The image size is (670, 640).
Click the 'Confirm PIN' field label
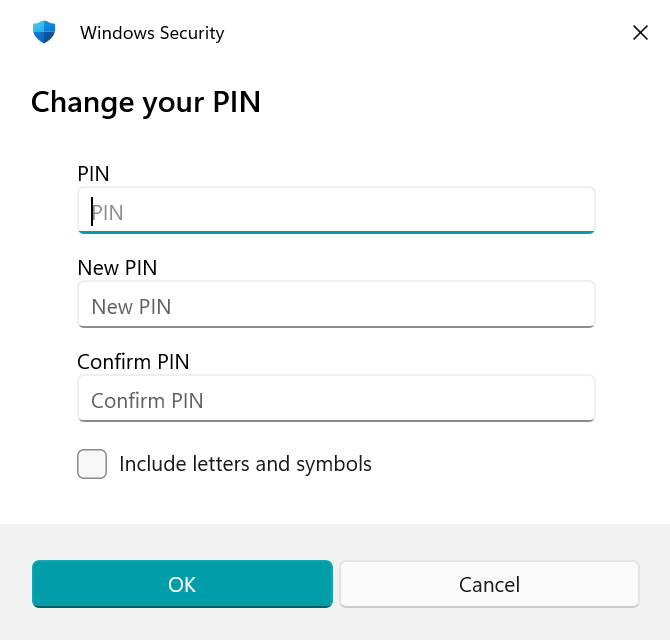pyautogui.click(x=133, y=361)
